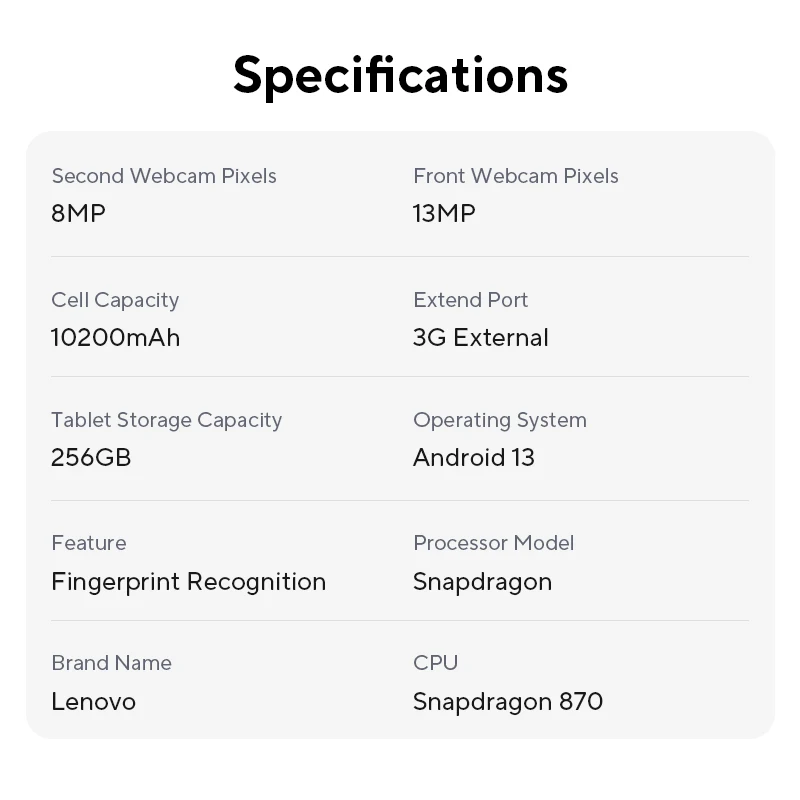
Task: Click the Specifications heading
Action: pyautogui.click(x=401, y=76)
